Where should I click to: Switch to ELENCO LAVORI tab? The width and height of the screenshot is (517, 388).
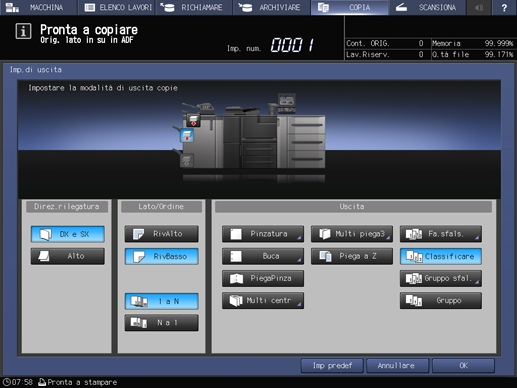(x=117, y=7)
